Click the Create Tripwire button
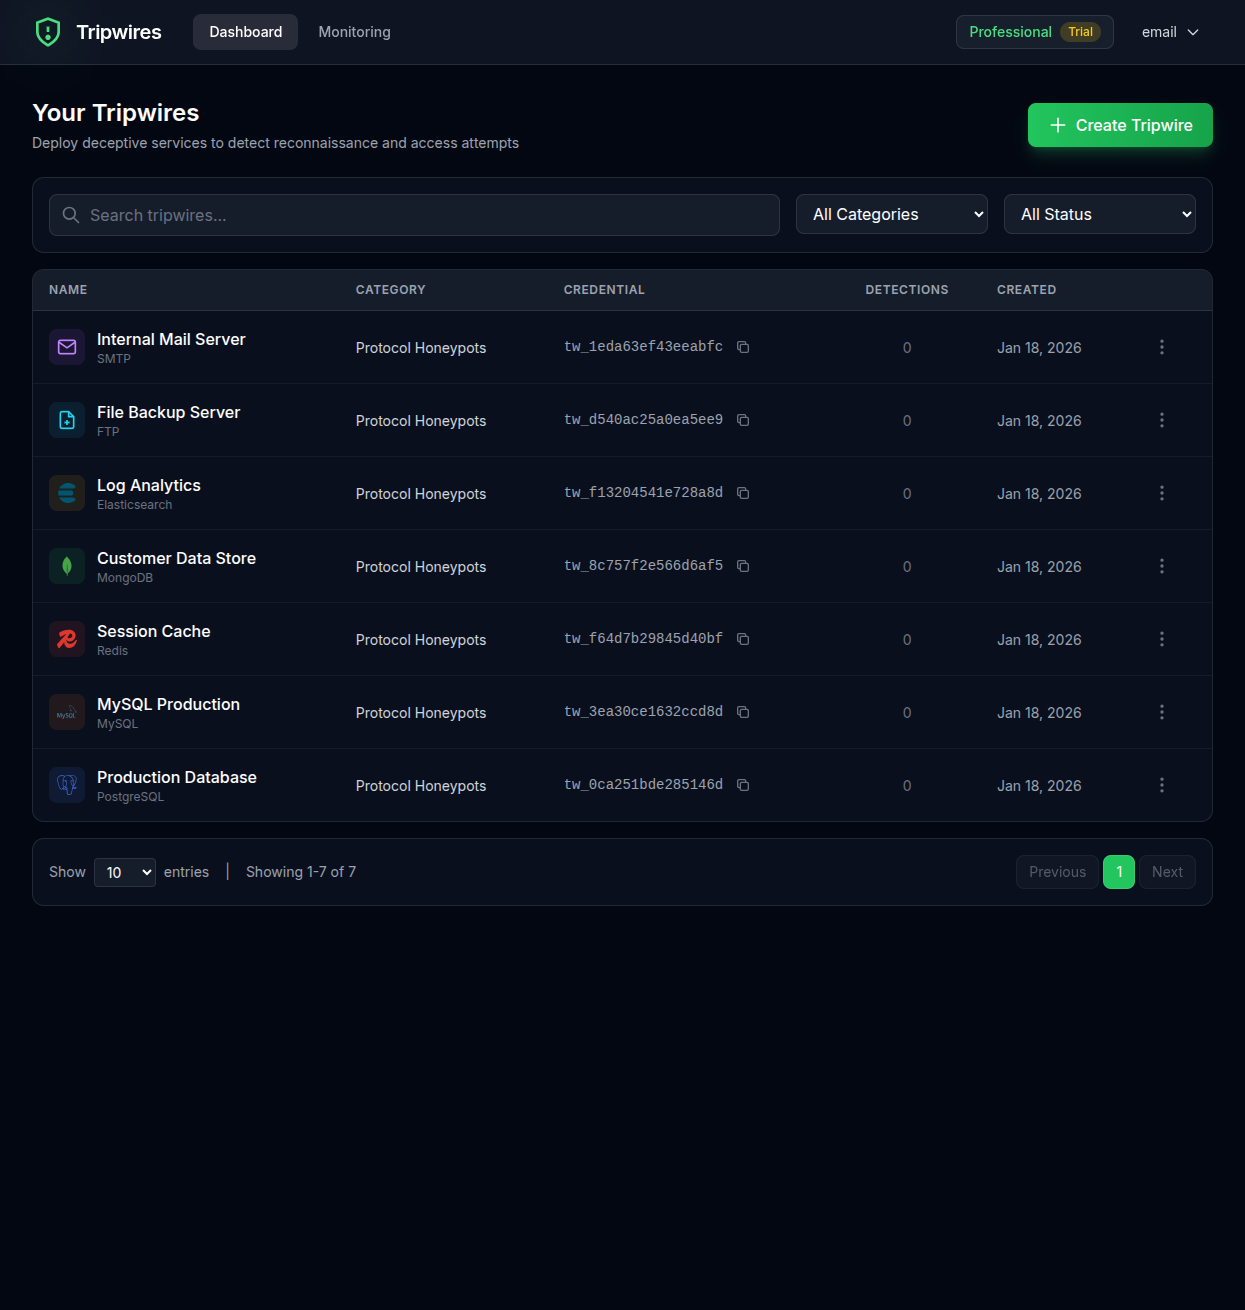This screenshot has width=1245, height=1310. [x=1119, y=125]
